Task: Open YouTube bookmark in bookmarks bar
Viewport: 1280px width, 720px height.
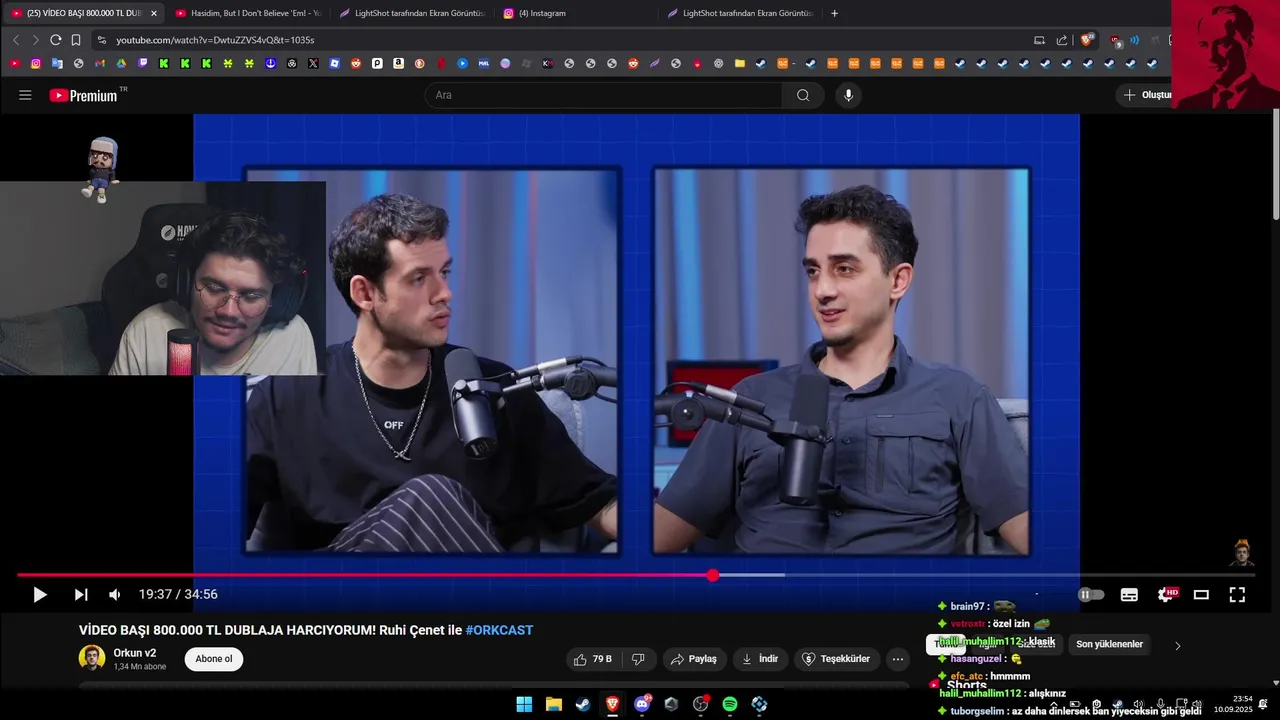Action: (x=15, y=63)
